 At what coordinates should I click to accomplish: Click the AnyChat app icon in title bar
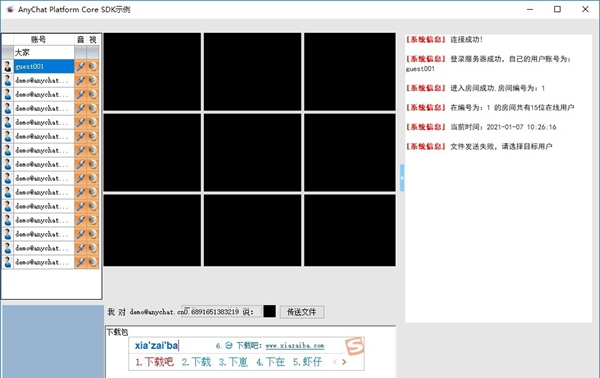(10, 9)
